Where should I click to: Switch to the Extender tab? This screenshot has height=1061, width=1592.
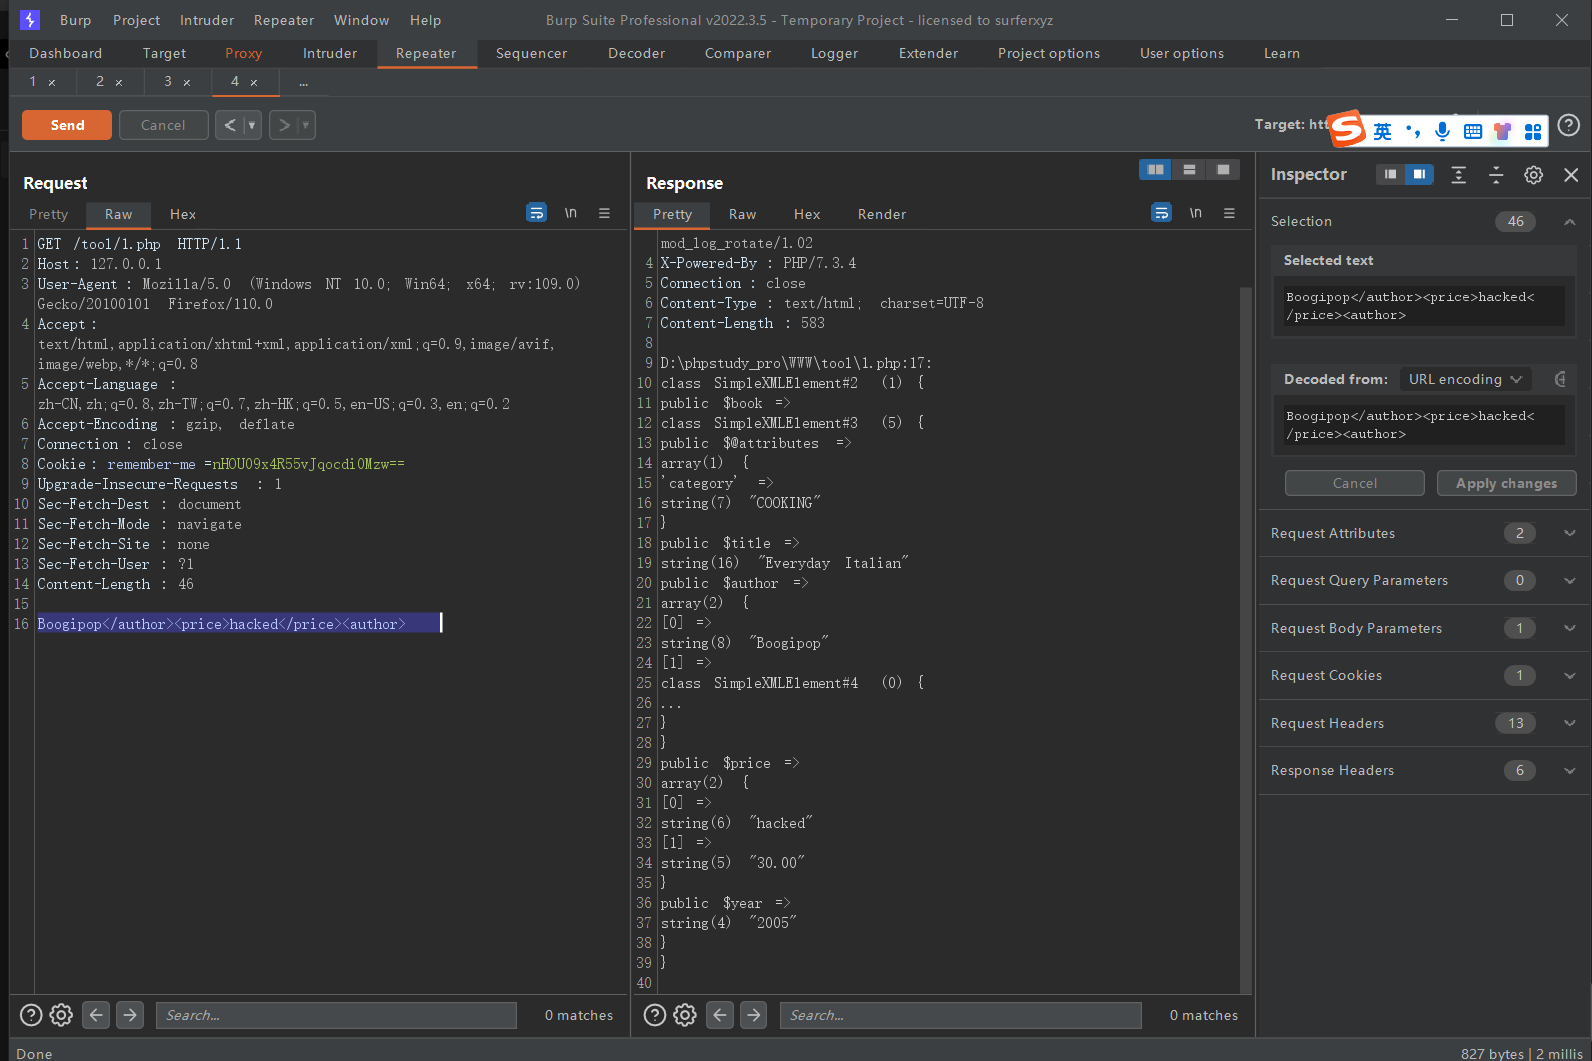point(928,53)
